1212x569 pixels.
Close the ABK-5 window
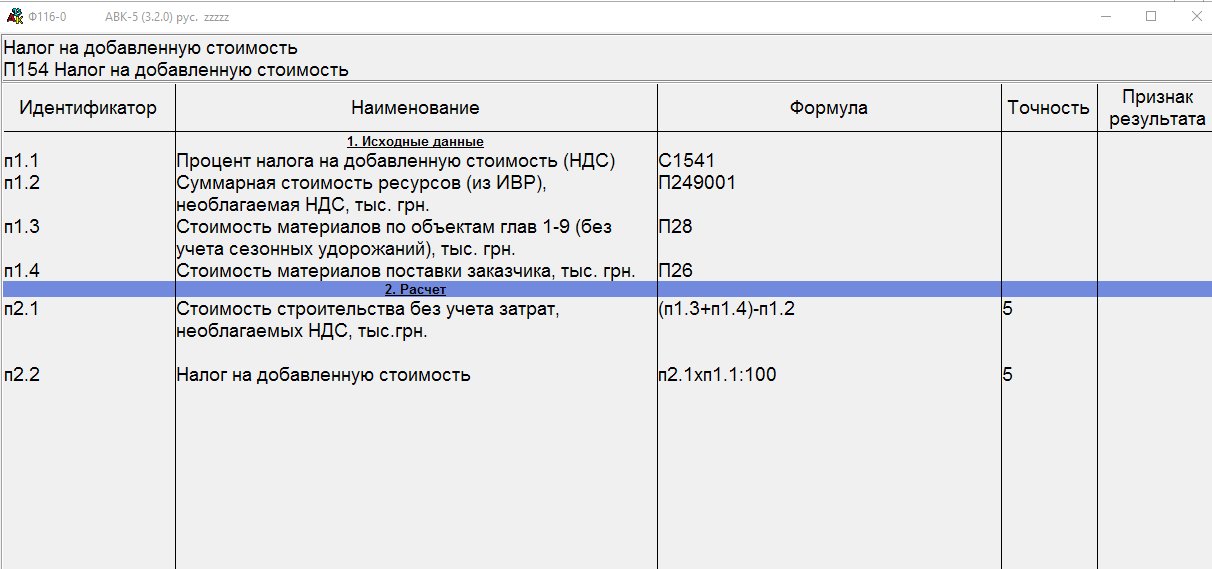1195,16
